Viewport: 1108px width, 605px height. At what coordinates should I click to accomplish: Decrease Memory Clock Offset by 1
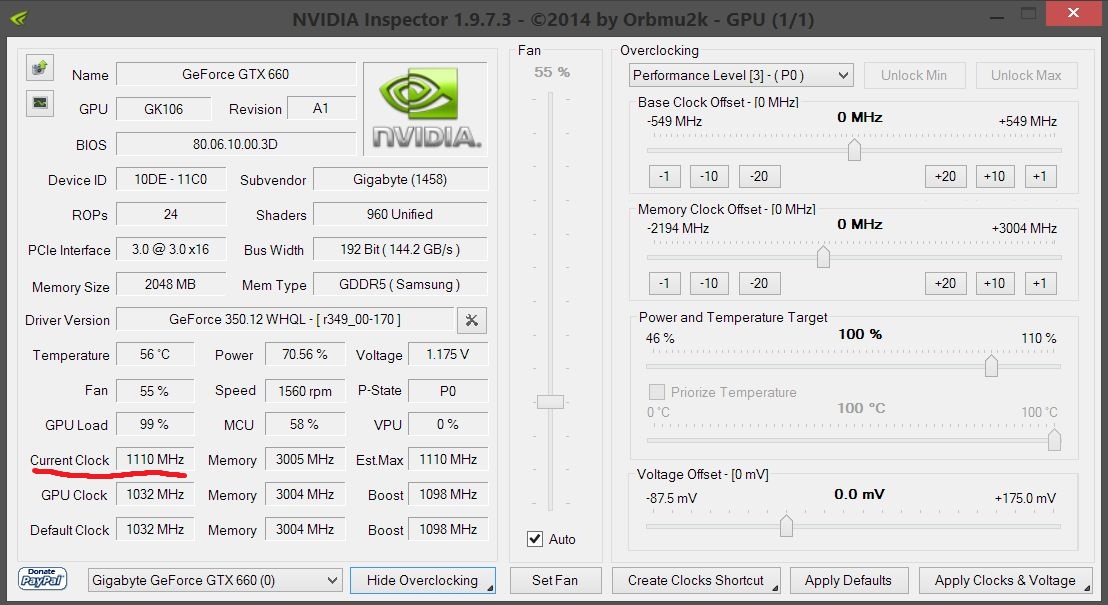tap(664, 283)
